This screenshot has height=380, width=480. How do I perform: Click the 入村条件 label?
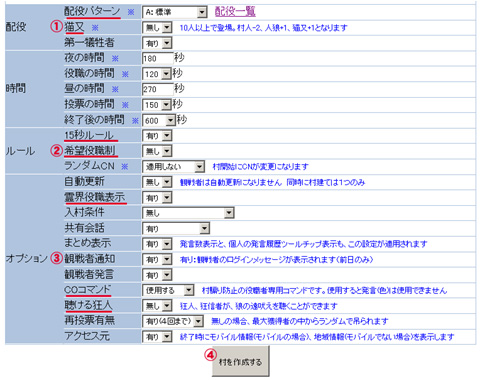84,212
